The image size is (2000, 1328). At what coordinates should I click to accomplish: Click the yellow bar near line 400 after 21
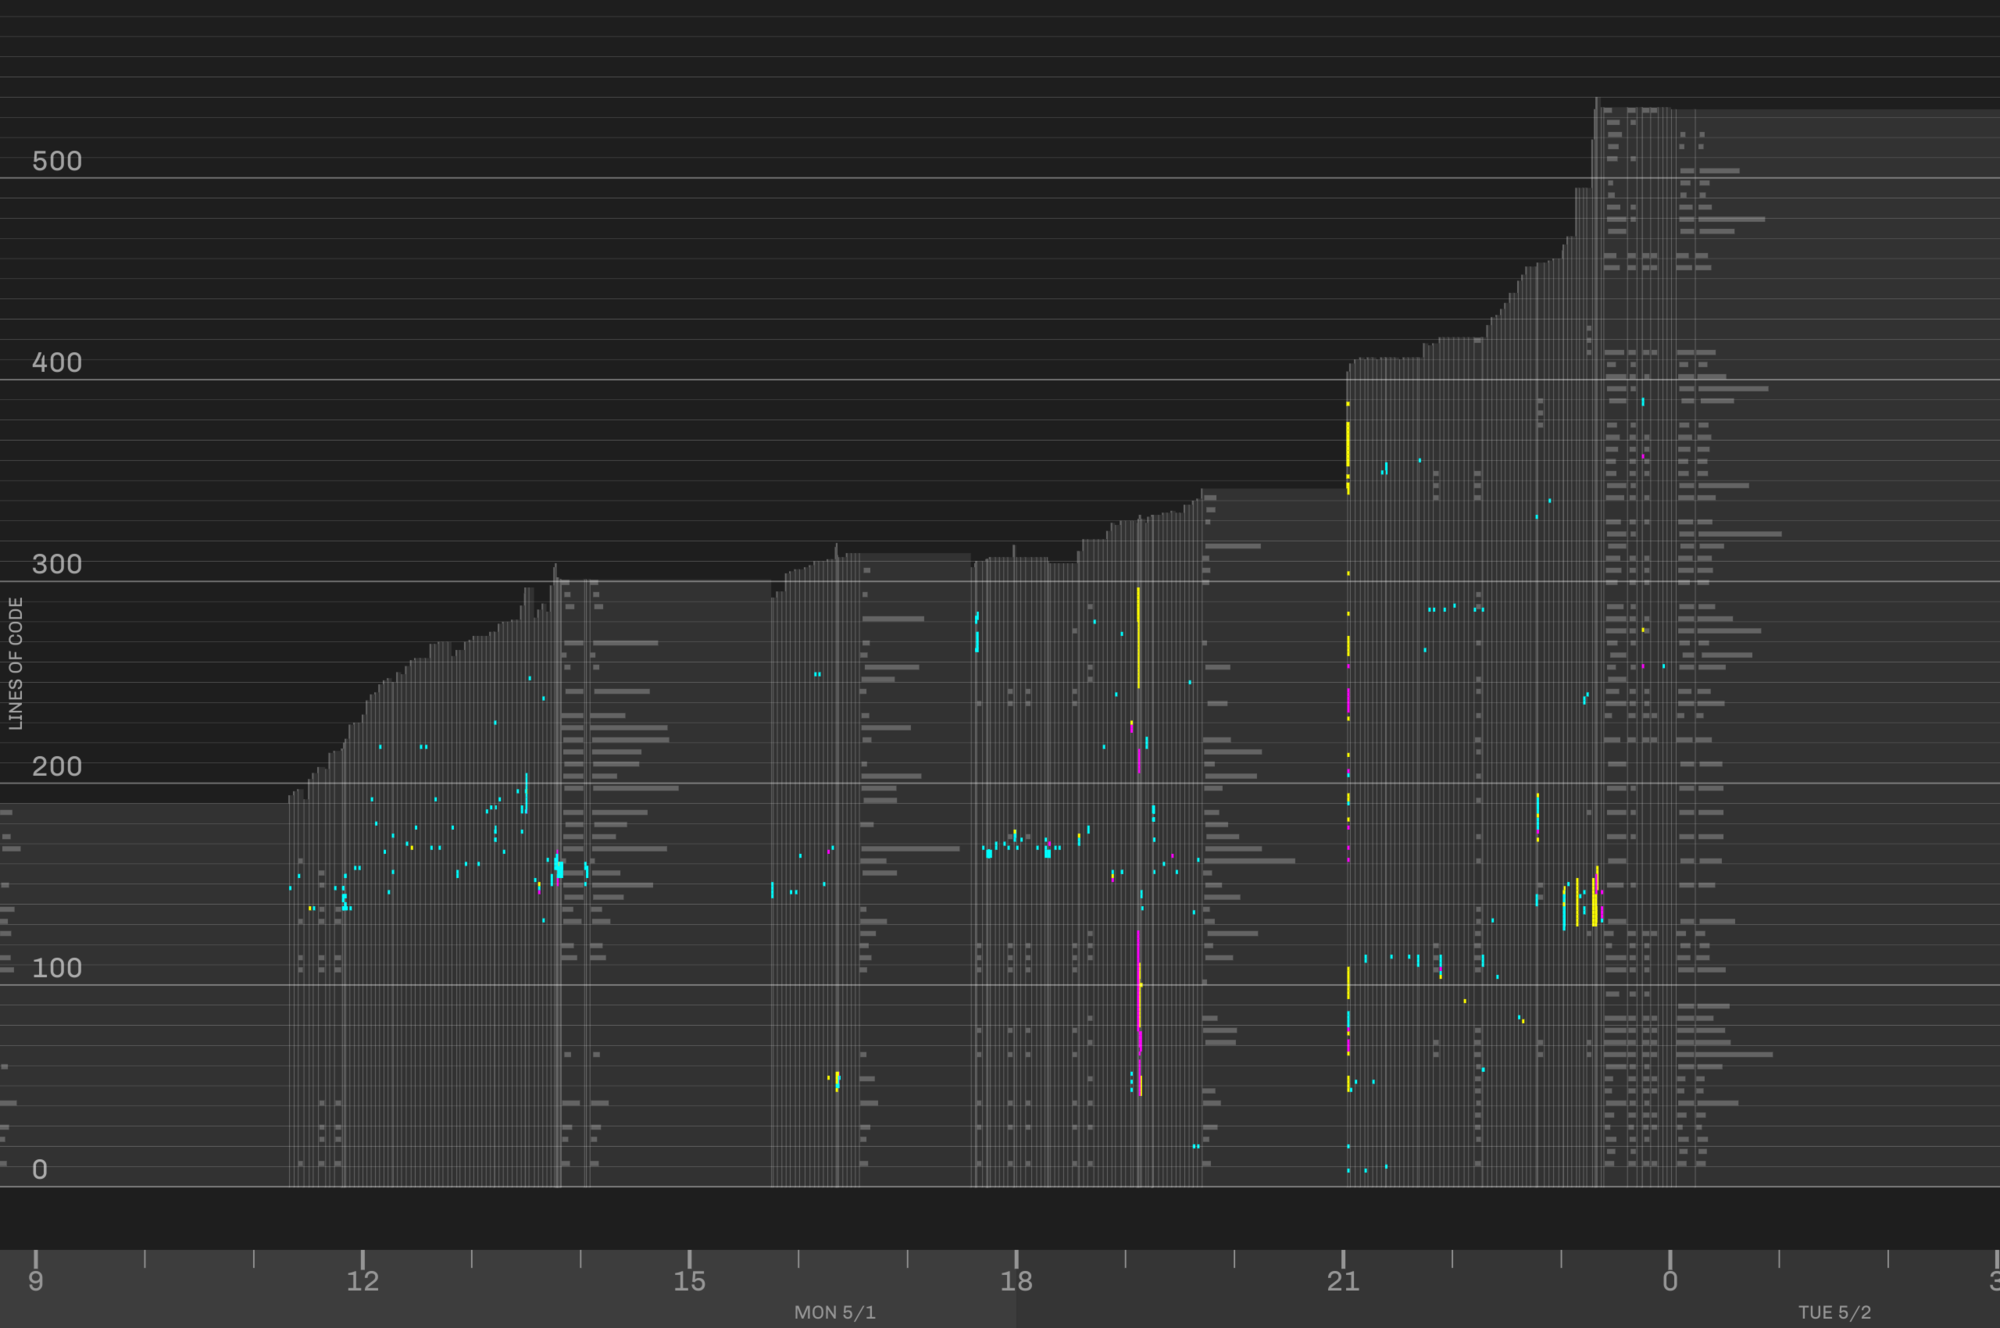tap(1348, 443)
